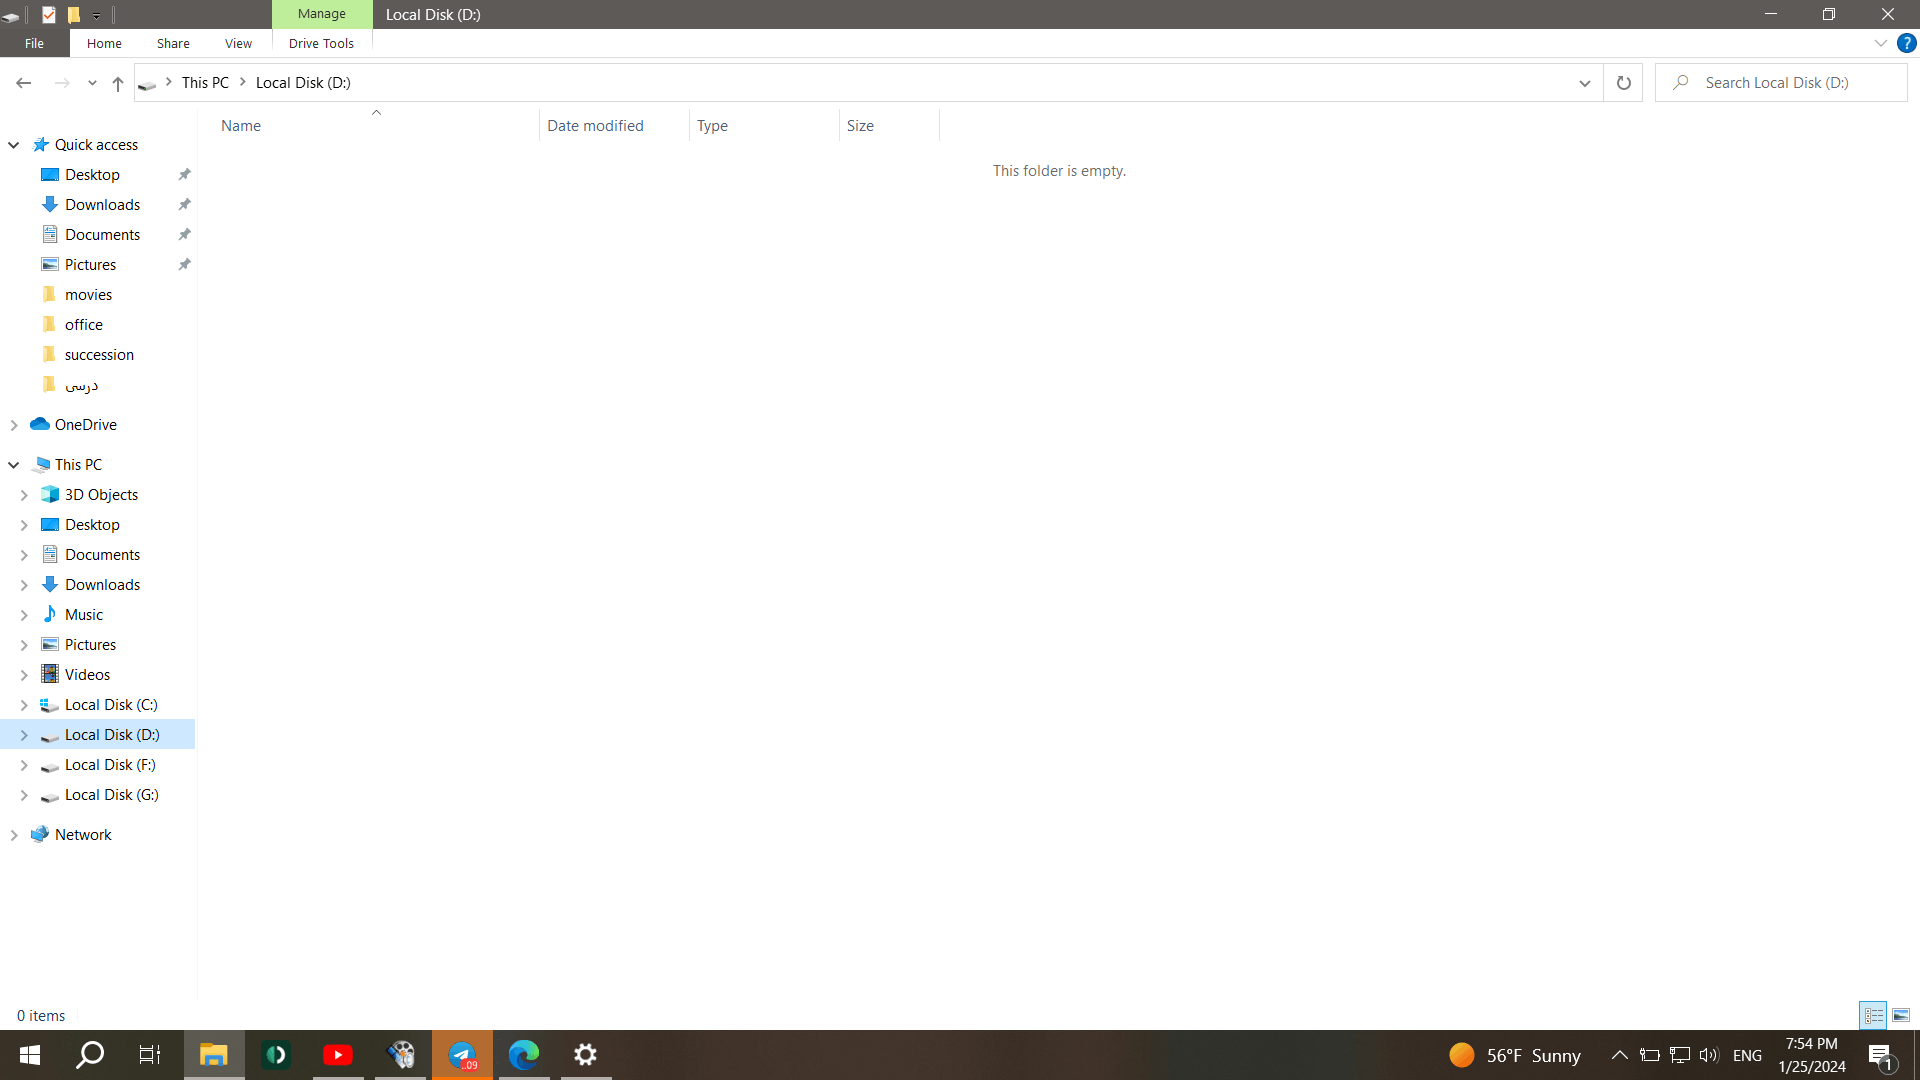Open Properties icon in quick access toolbar
The height and width of the screenshot is (1080, 1920).
(48, 14)
